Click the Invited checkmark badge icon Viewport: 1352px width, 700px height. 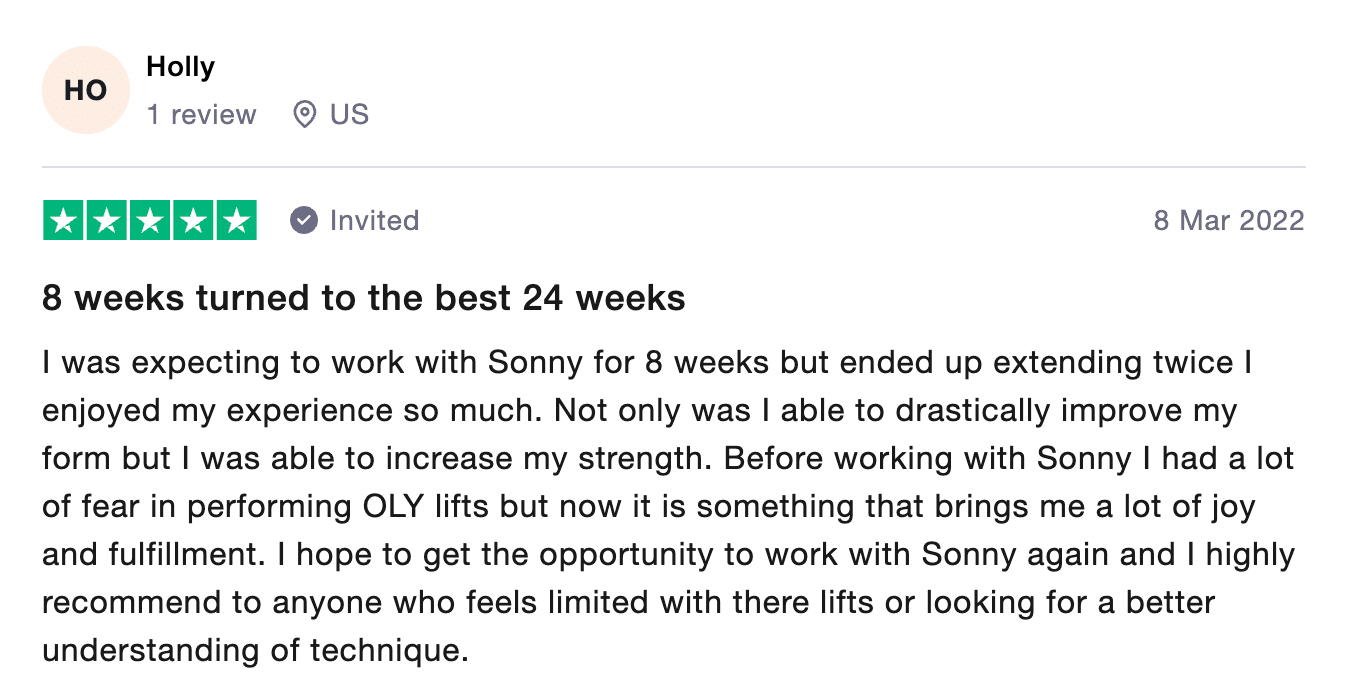(x=304, y=220)
